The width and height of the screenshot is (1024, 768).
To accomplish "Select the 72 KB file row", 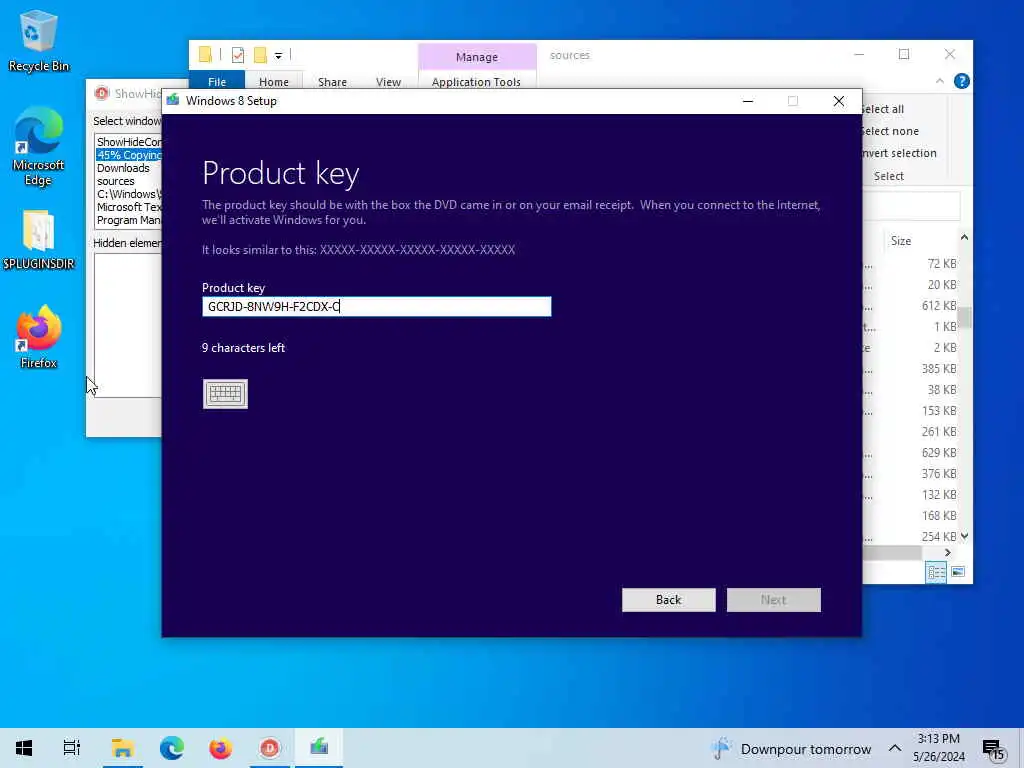I will click(911, 264).
